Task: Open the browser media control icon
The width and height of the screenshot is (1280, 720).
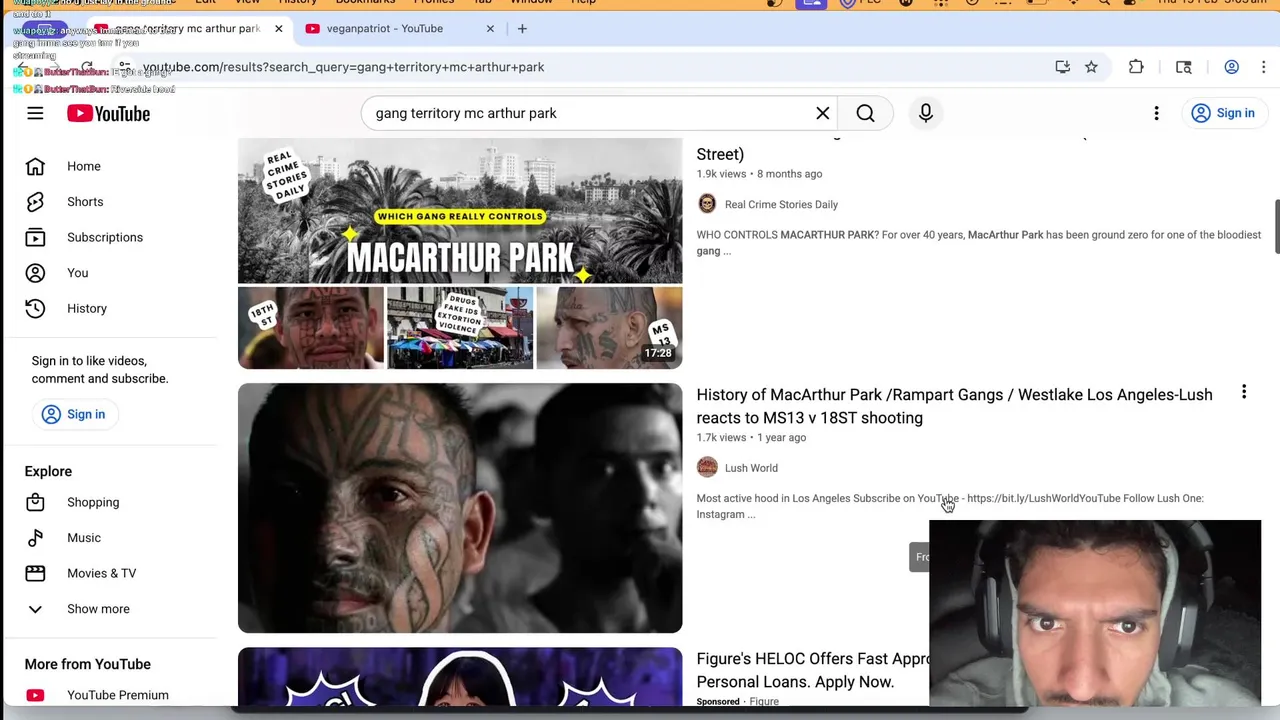Action: (x=1184, y=67)
